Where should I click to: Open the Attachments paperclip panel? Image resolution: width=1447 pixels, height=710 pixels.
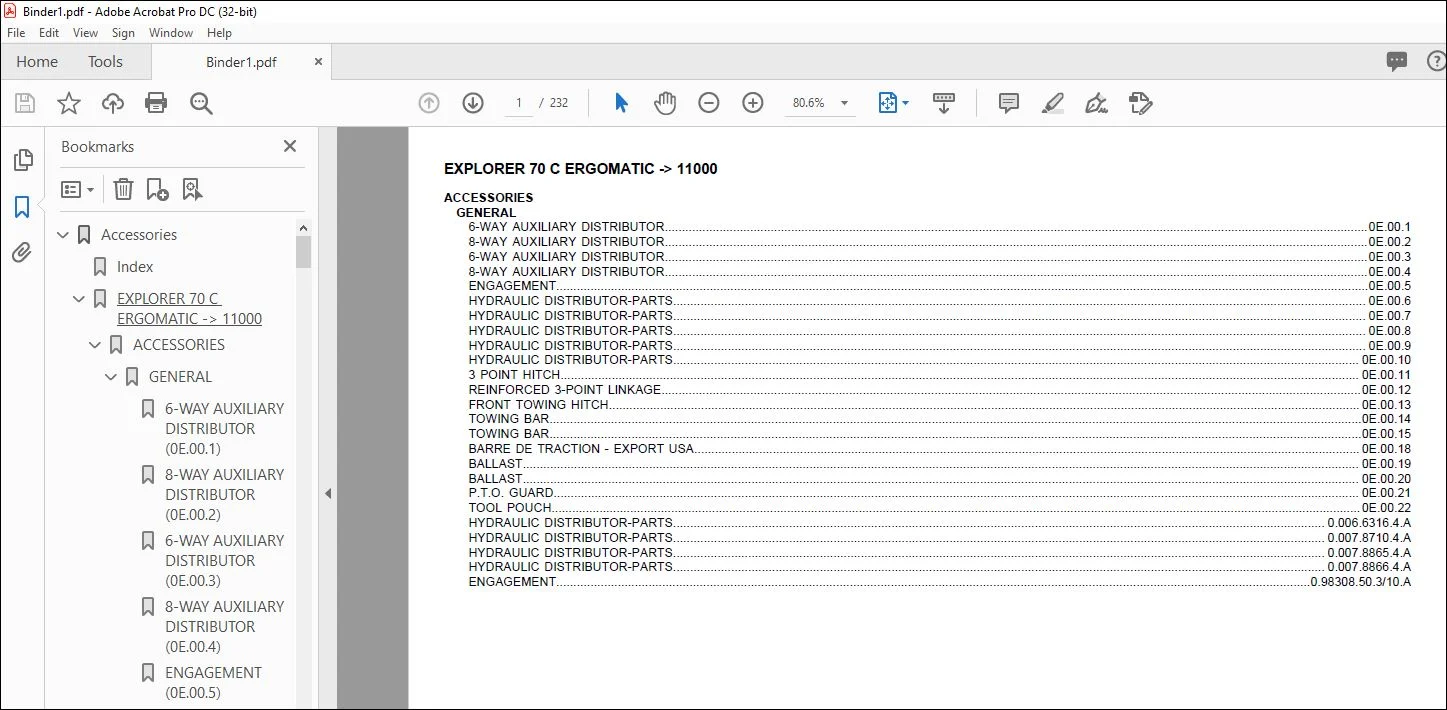pyautogui.click(x=22, y=253)
